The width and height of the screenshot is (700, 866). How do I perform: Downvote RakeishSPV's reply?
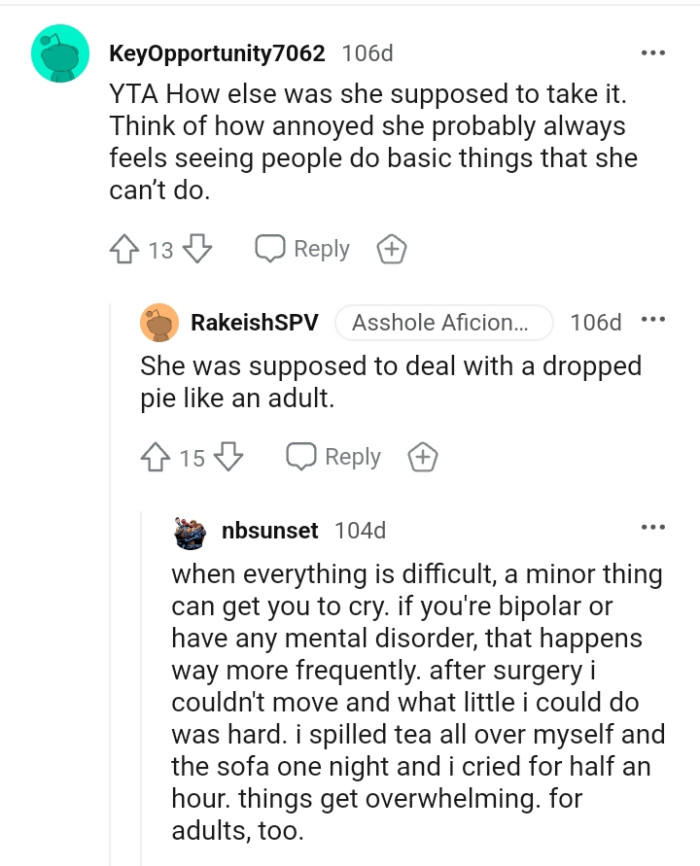[229, 457]
